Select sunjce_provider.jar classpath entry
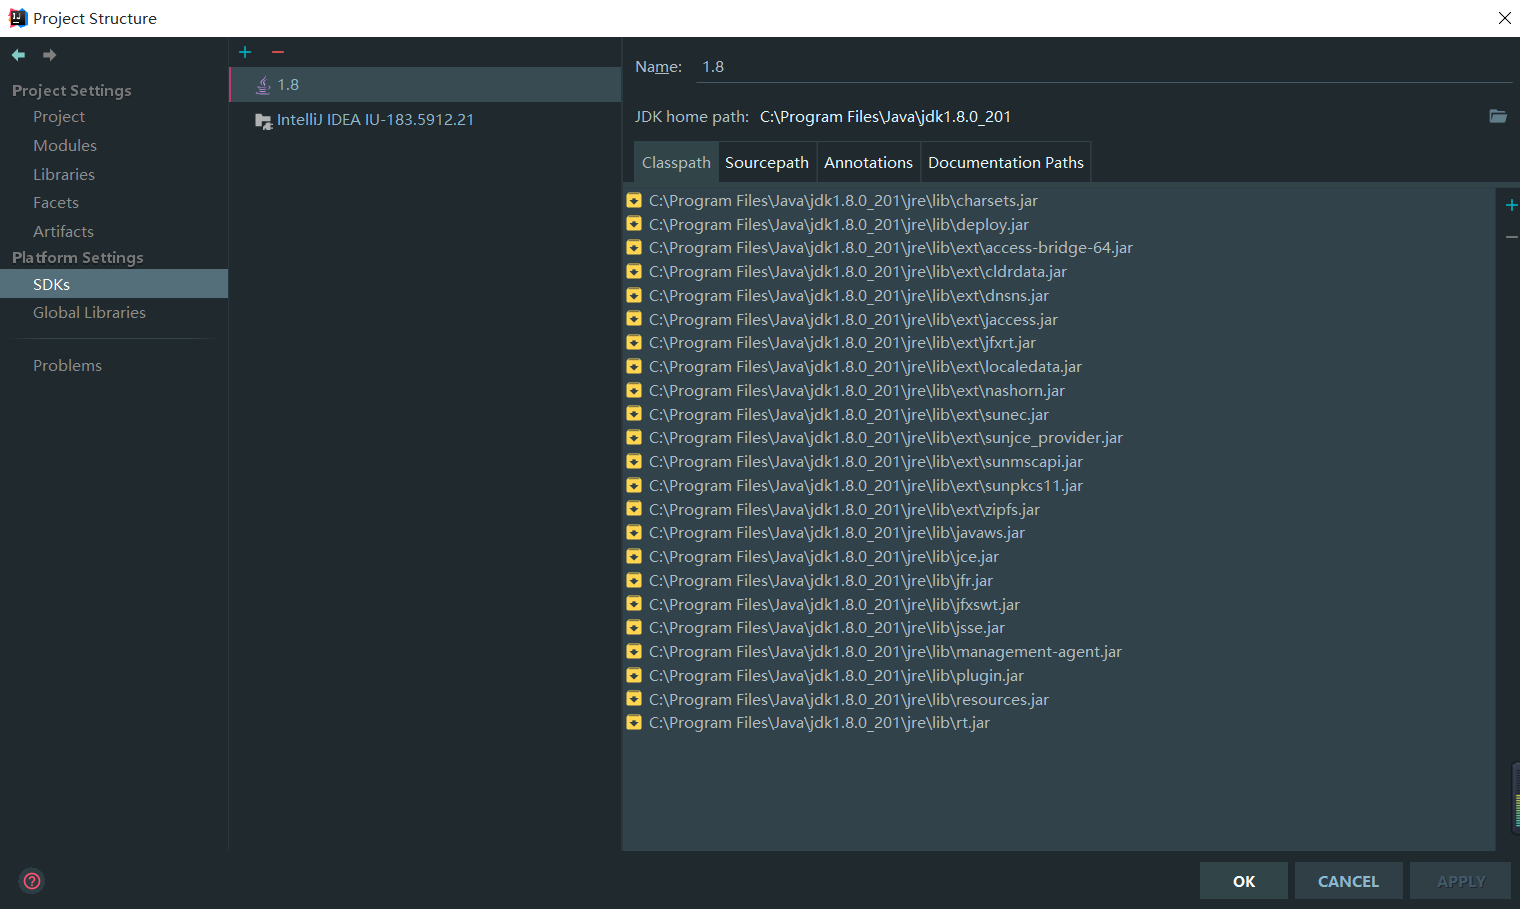This screenshot has width=1520, height=909. coord(885,437)
